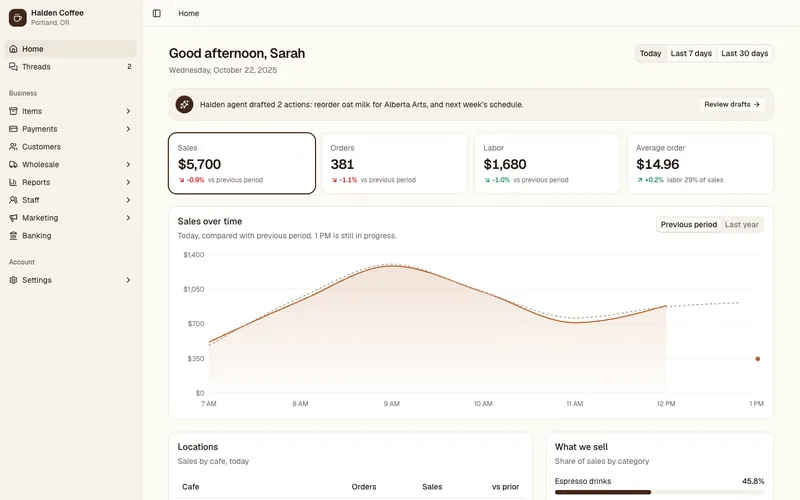Expand the Staff submenu chevron
This screenshot has height=500, width=800.
[128, 200]
